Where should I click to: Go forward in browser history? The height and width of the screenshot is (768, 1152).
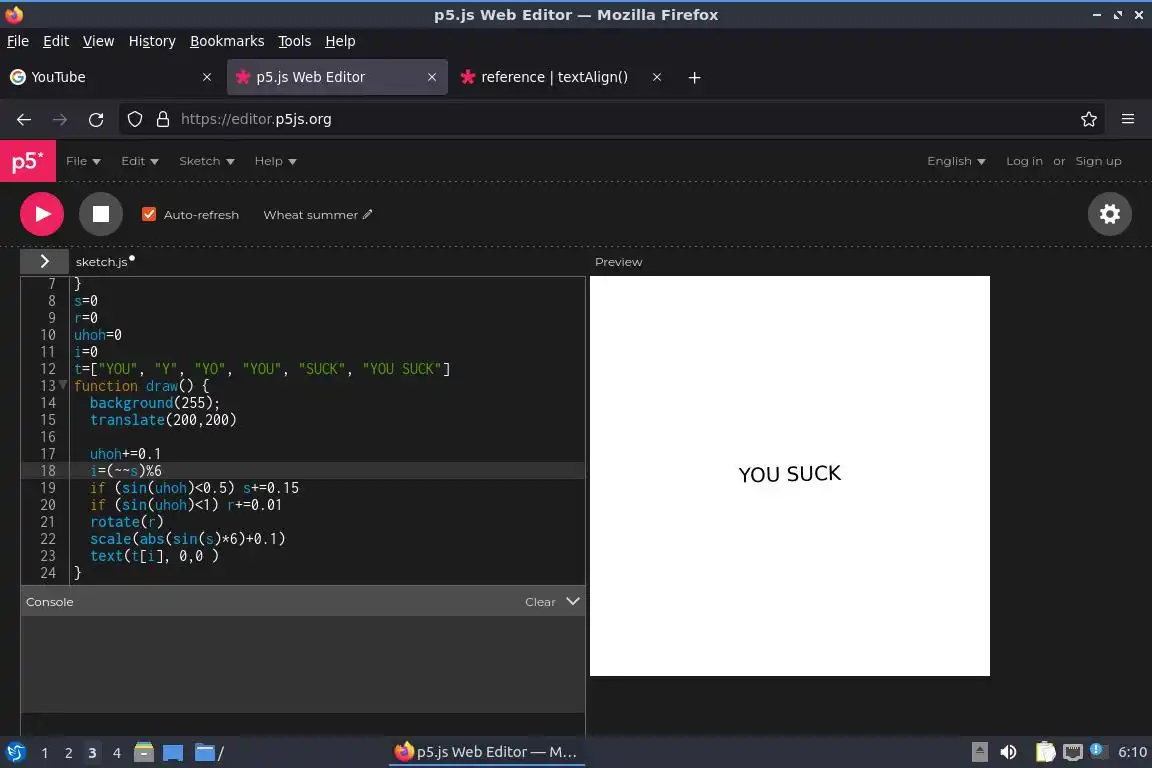[60, 119]
